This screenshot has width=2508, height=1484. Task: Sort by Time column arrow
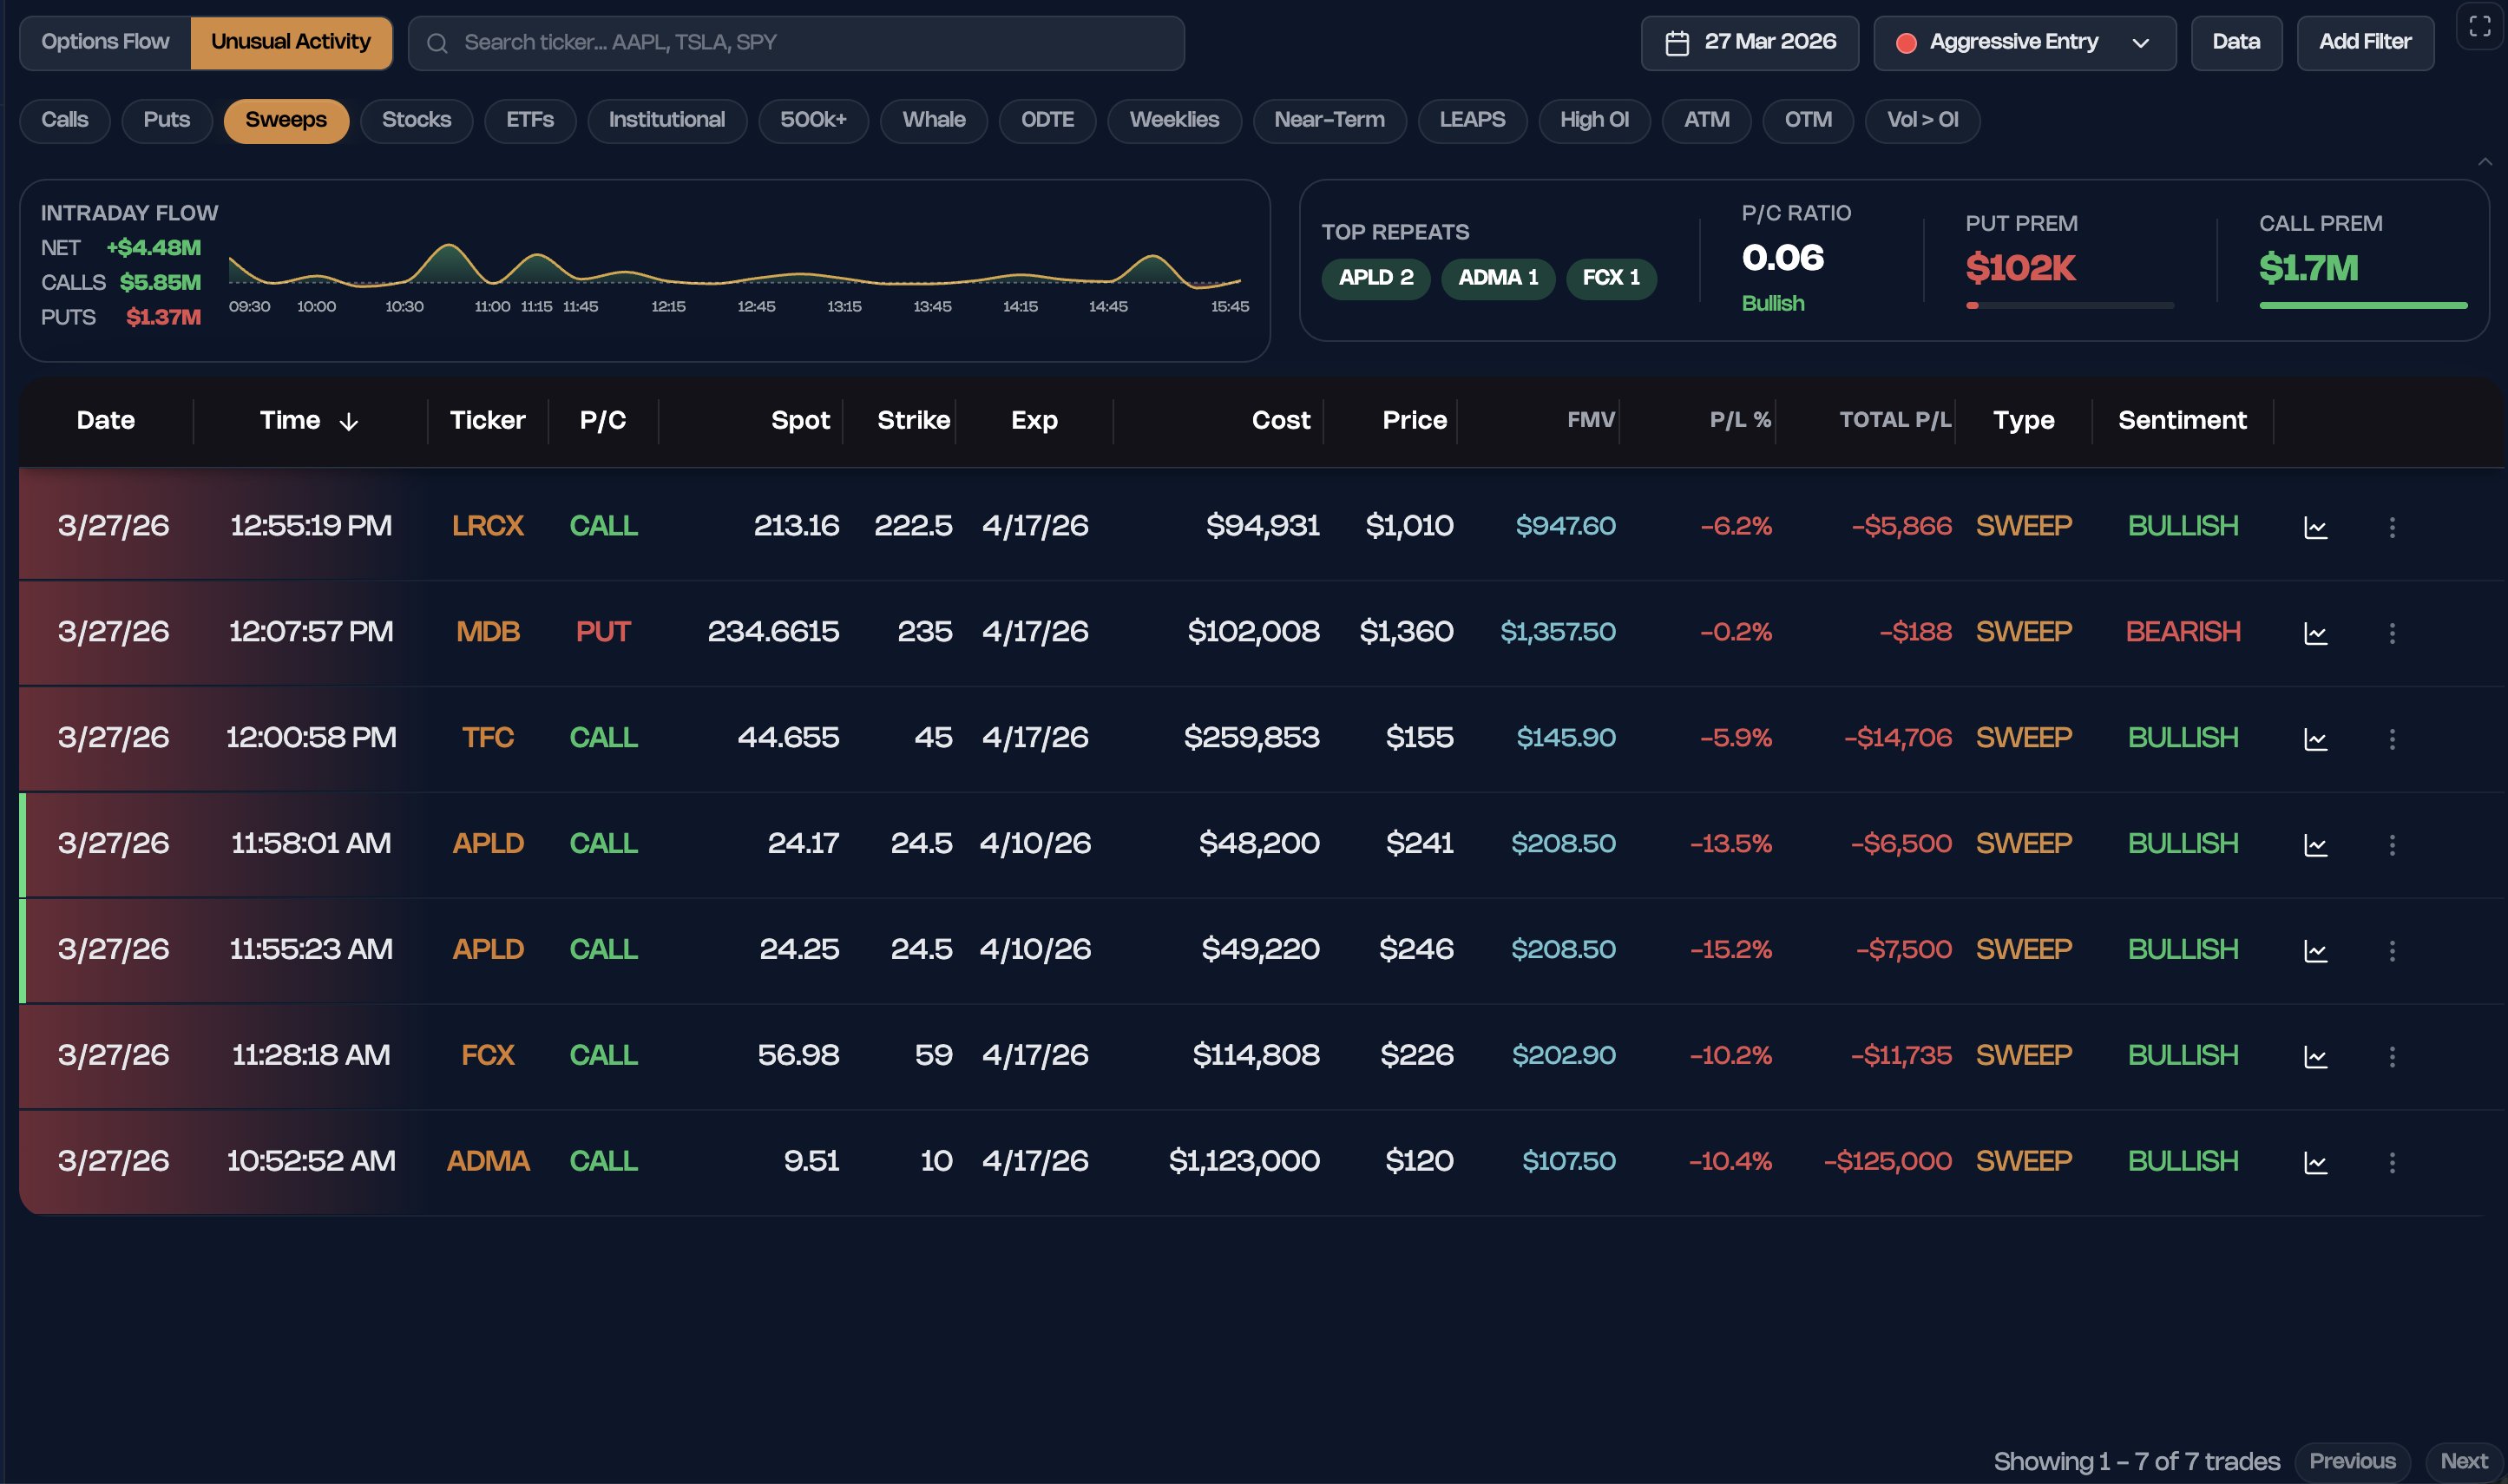click(x=348, y=422)
